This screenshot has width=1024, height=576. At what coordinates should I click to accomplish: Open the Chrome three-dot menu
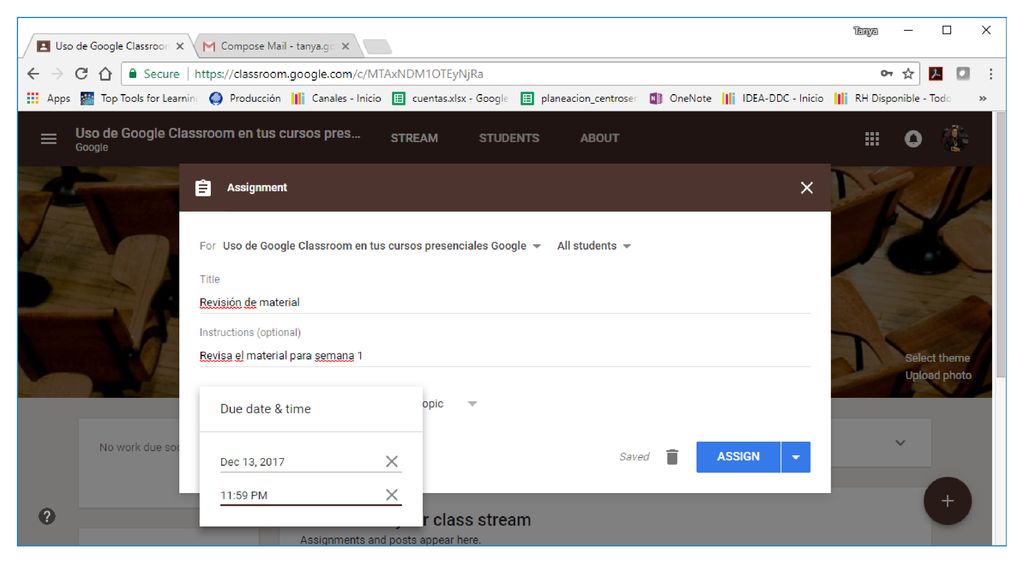pyautogui.click(x=991, y=74)
